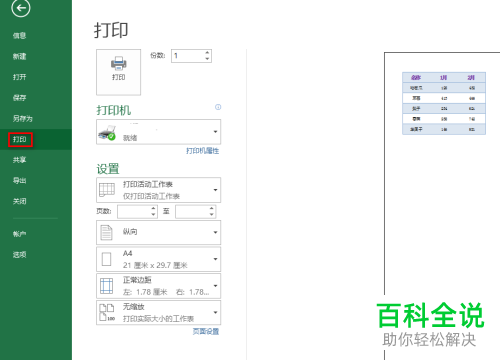500x360 pixels.
Task: Click the portrait page icon
Action: pos(106,232)
